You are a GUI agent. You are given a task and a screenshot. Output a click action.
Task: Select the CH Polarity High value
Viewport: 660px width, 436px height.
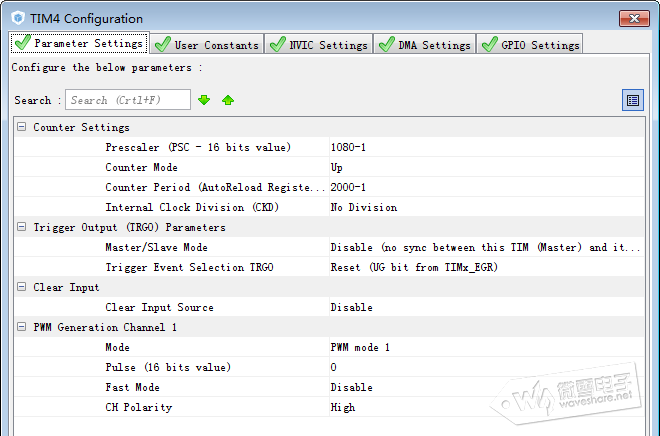click(485, 408)
